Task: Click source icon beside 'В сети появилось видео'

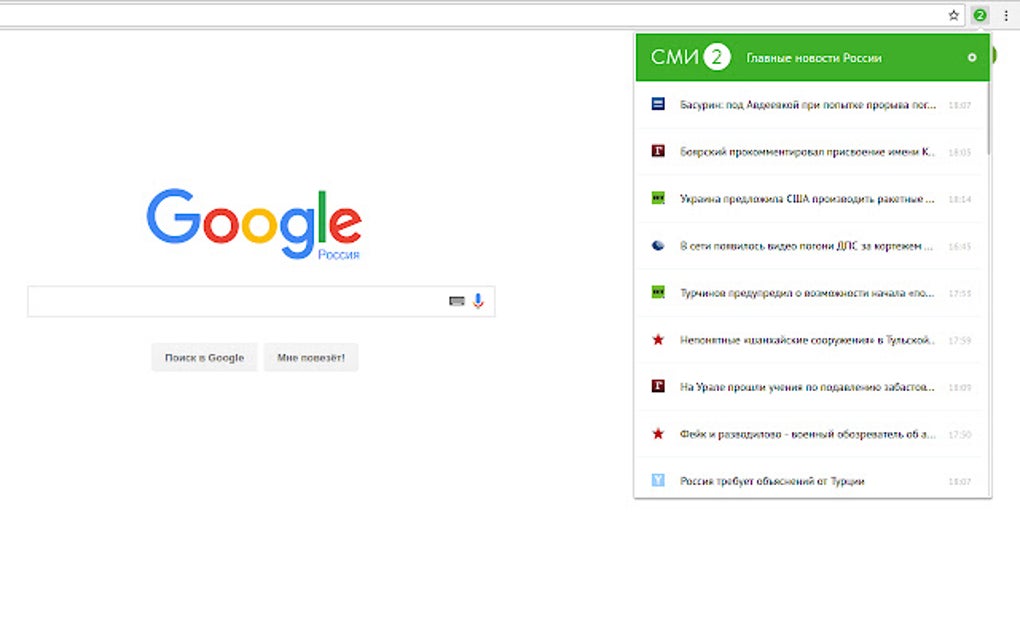Action: point(658,245)
